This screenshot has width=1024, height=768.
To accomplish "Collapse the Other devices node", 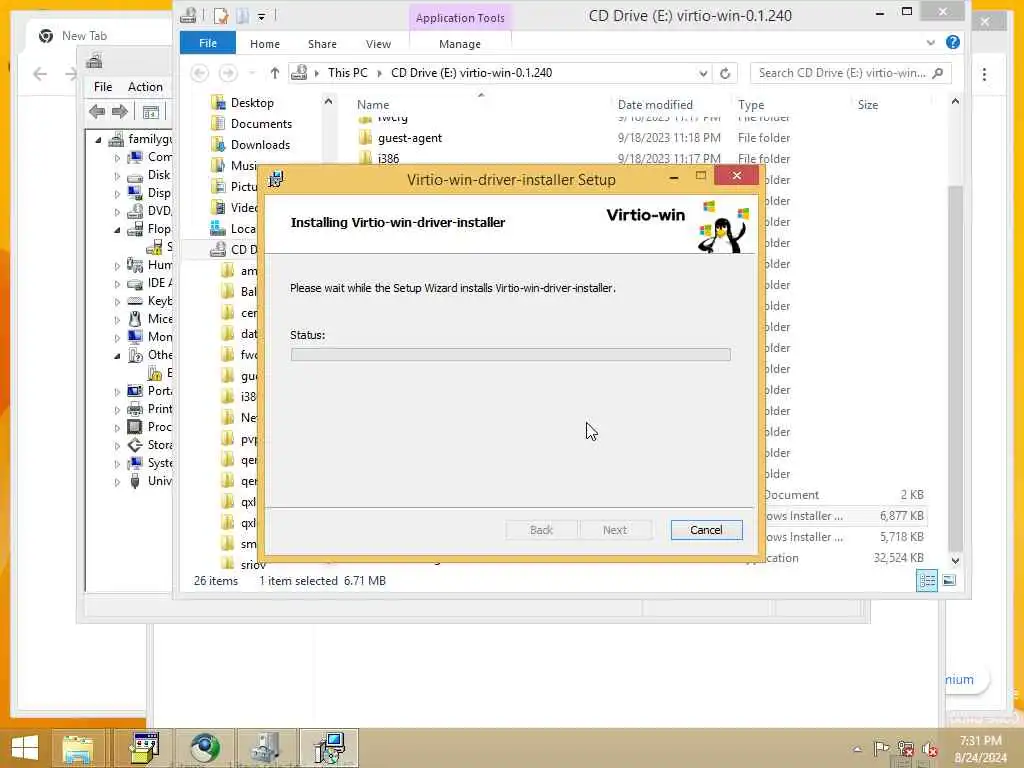I will (117, 356).
